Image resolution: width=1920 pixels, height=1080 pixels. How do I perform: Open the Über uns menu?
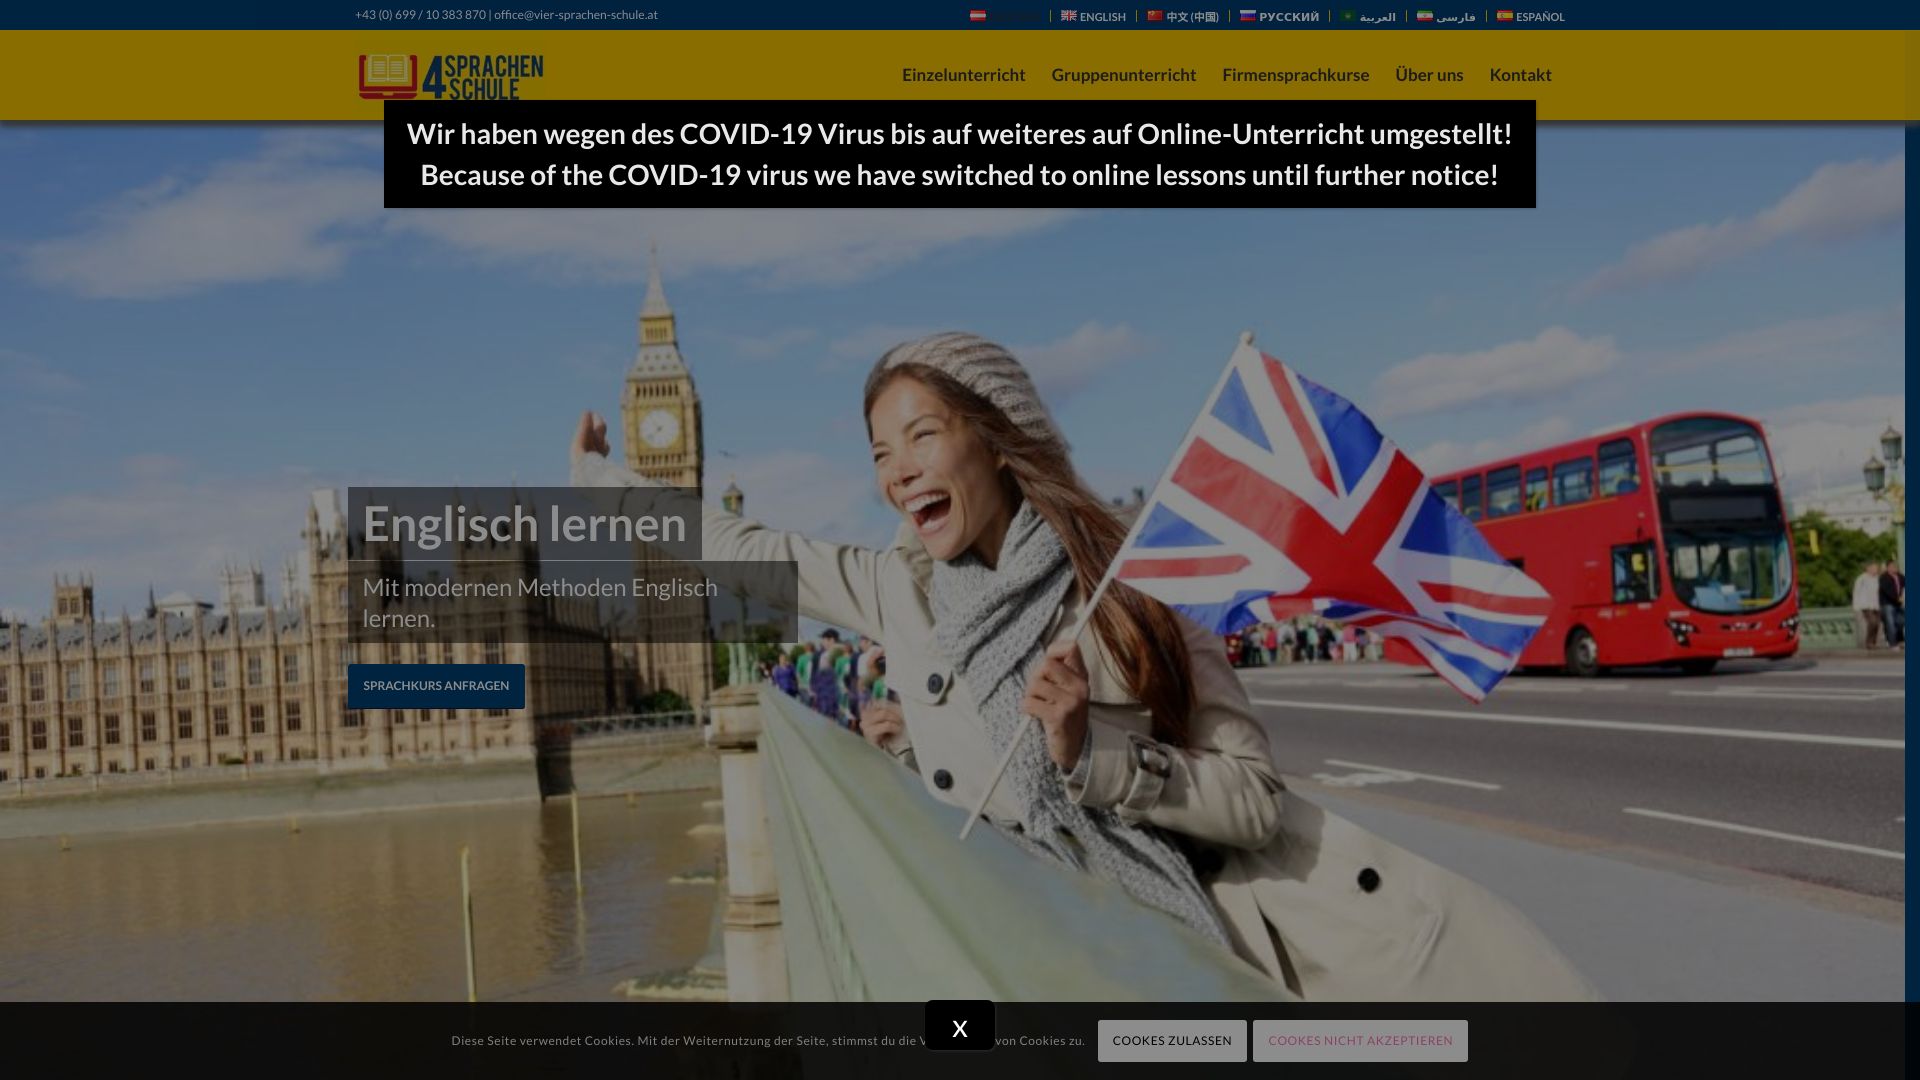coord(1428,75)
